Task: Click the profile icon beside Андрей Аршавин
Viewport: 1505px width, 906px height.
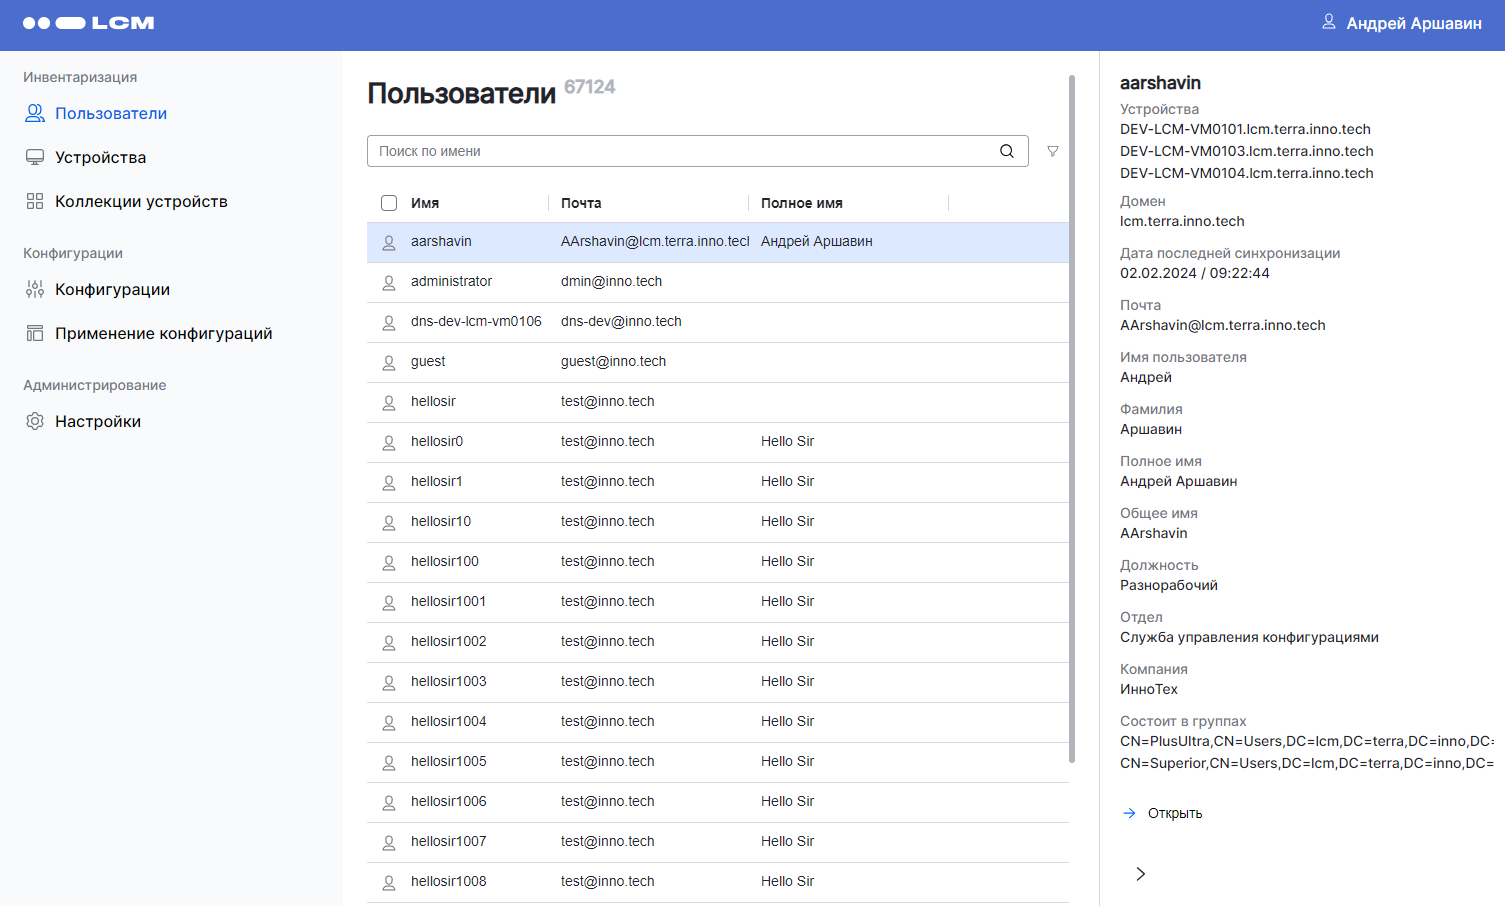Action: [x=1329, y=22]
